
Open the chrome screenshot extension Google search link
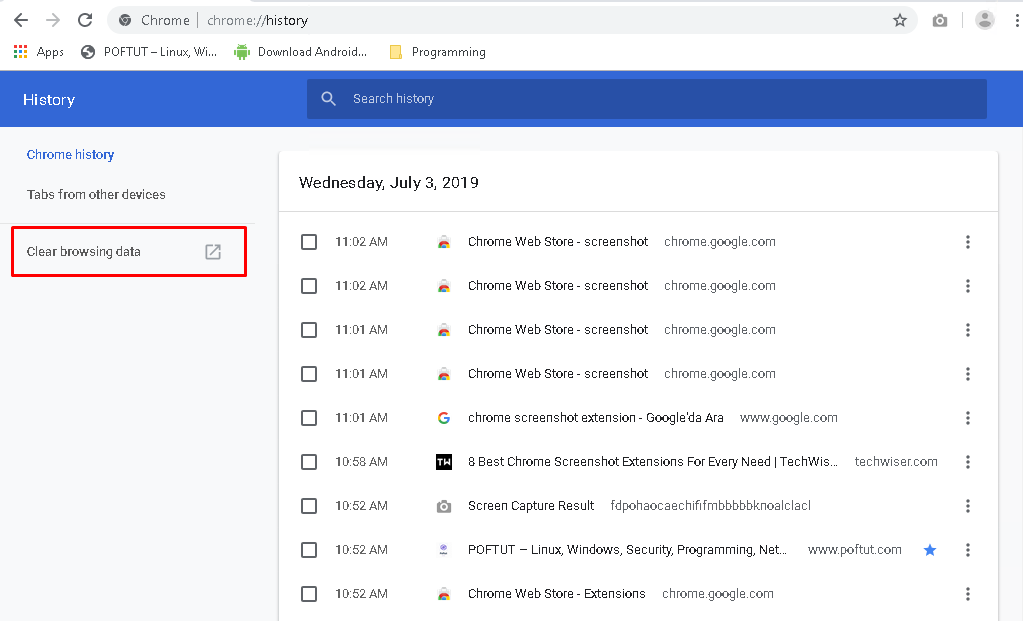pos(596,417)
